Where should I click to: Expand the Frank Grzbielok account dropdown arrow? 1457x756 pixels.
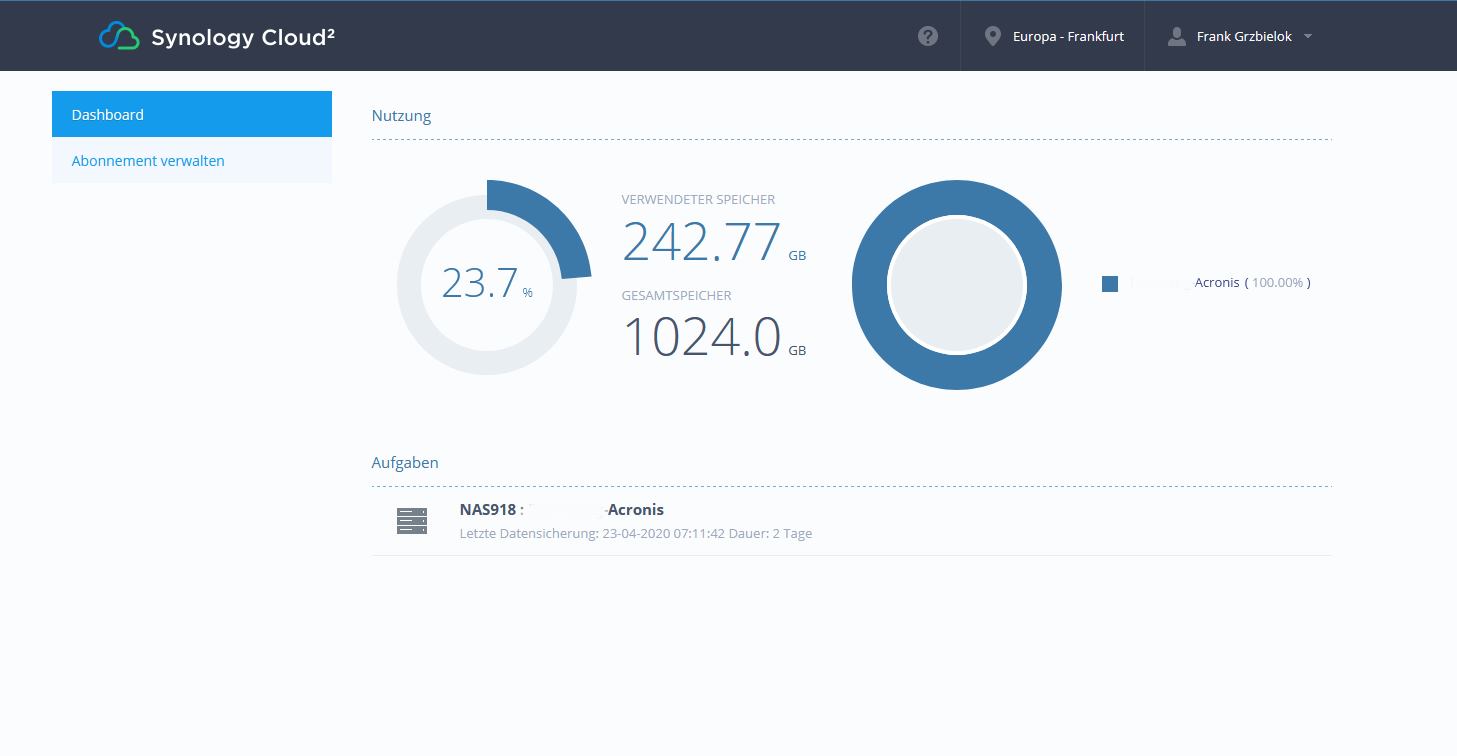1308,36
